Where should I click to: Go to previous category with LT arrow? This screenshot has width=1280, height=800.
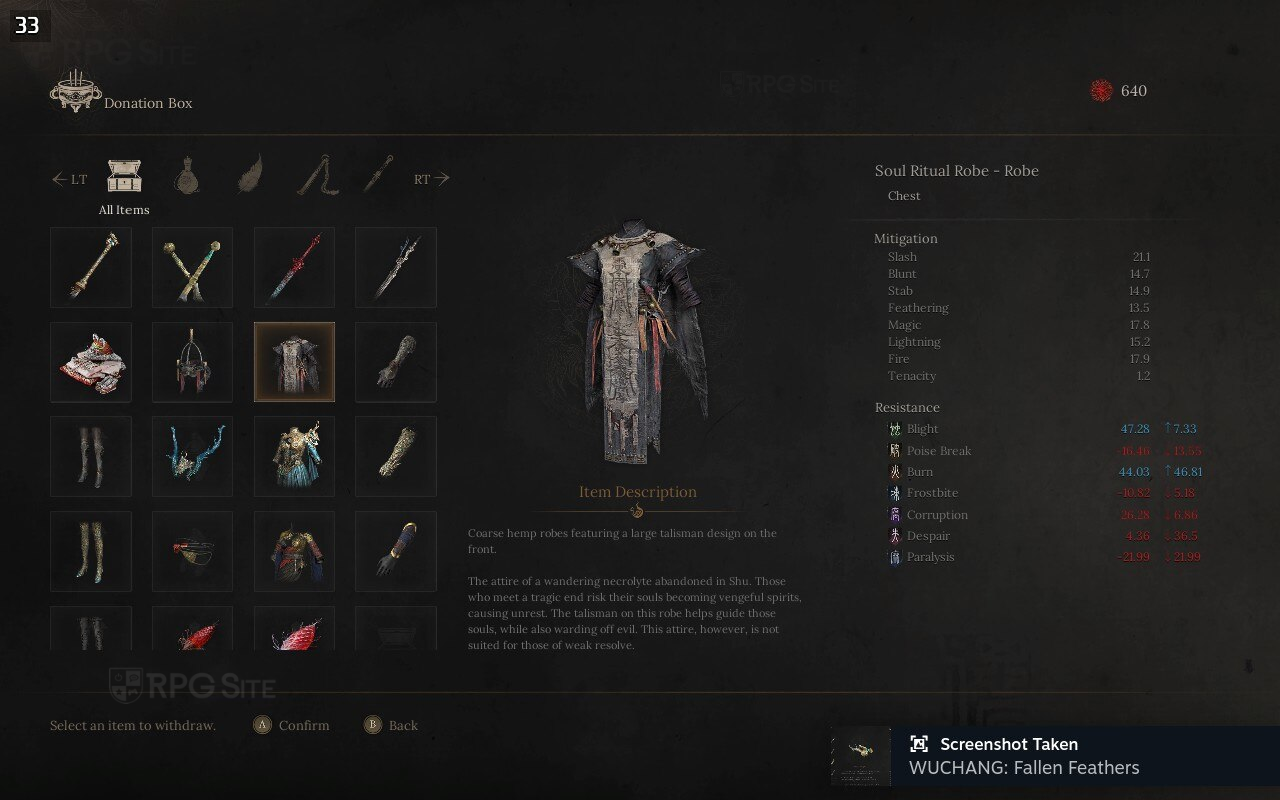[70, 180]
